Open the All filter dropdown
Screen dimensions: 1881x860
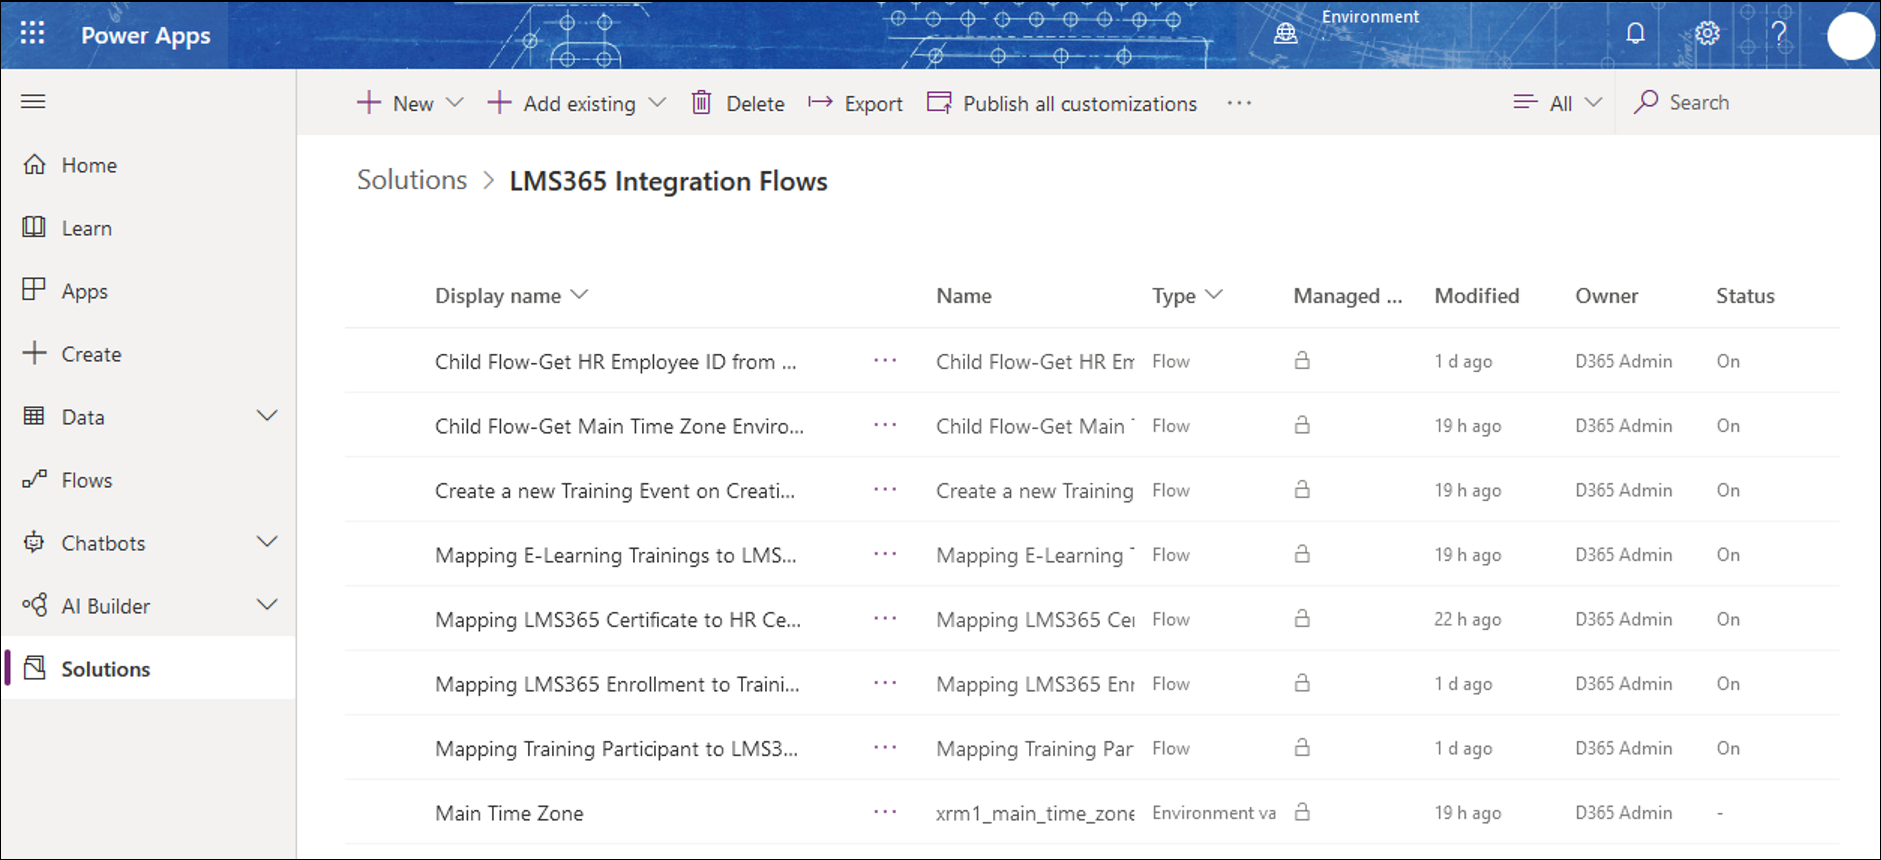(1558, 103)
